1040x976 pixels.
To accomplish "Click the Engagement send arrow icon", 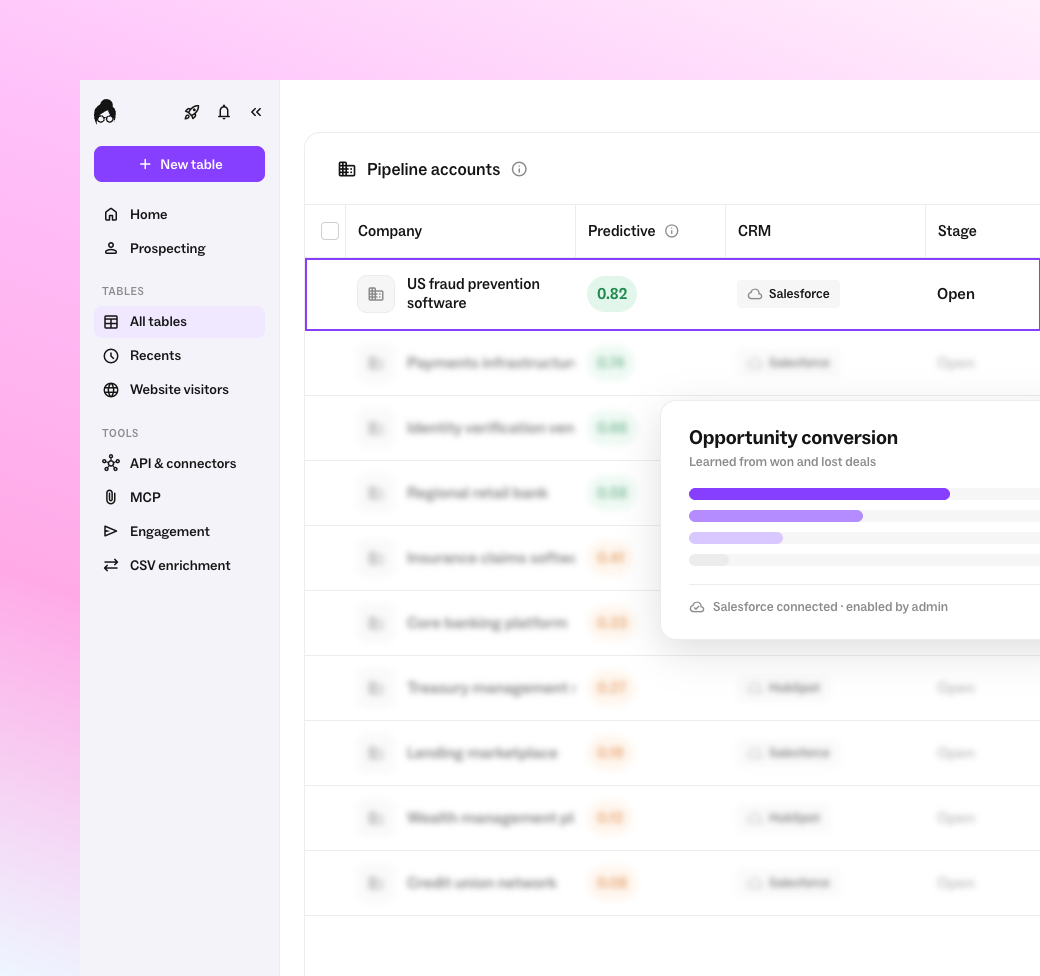I will 111,531.
